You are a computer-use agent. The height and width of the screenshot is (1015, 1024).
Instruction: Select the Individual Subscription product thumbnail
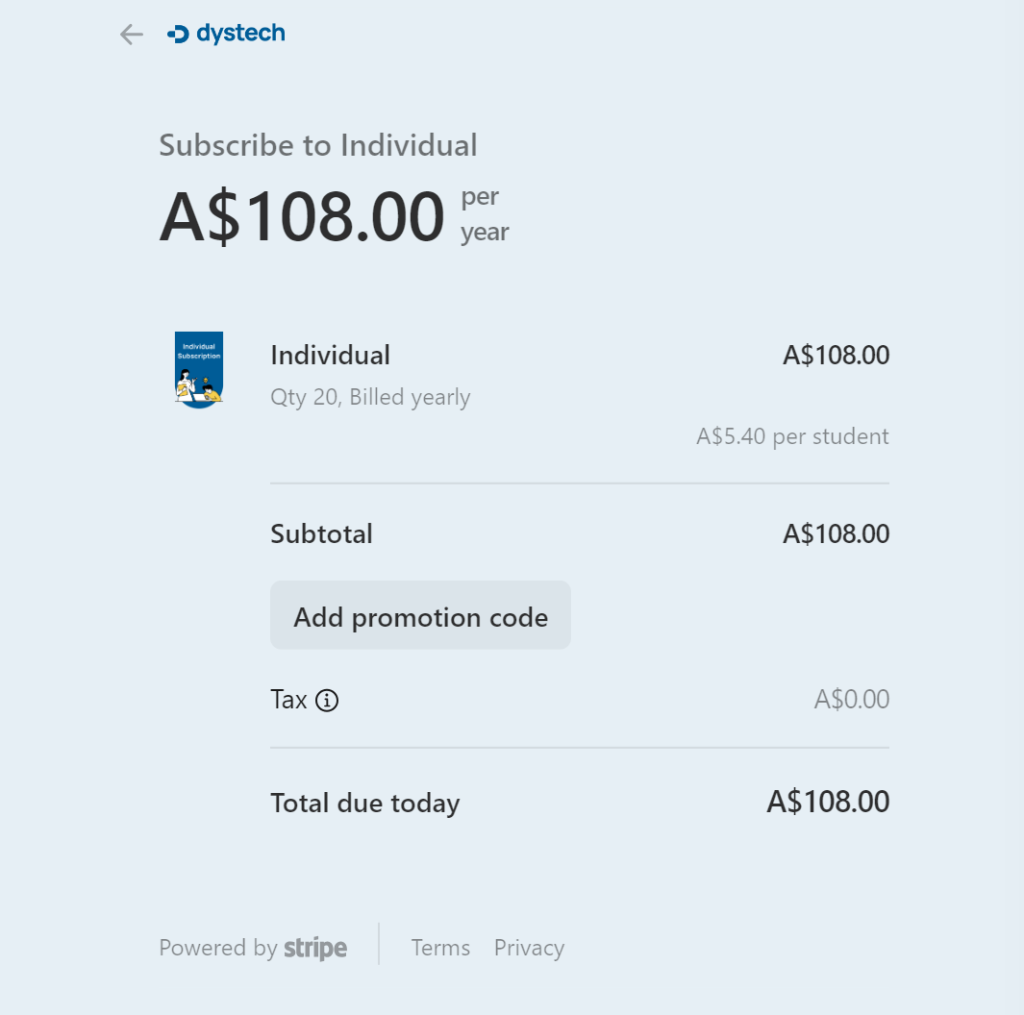(199, 370)
